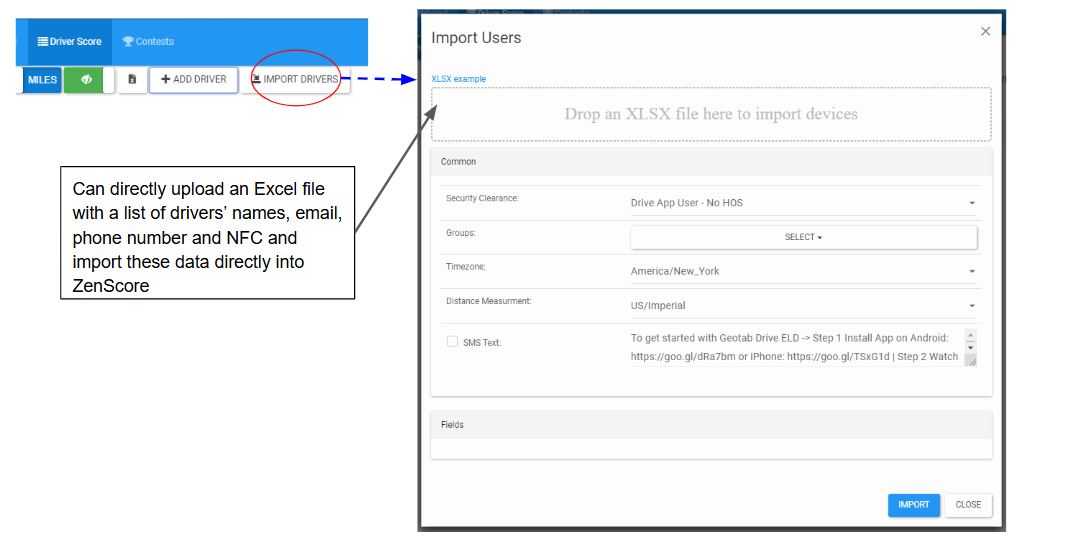1078x542 pixels.
Task: Select the MILES button
Action: coord(43,80)
